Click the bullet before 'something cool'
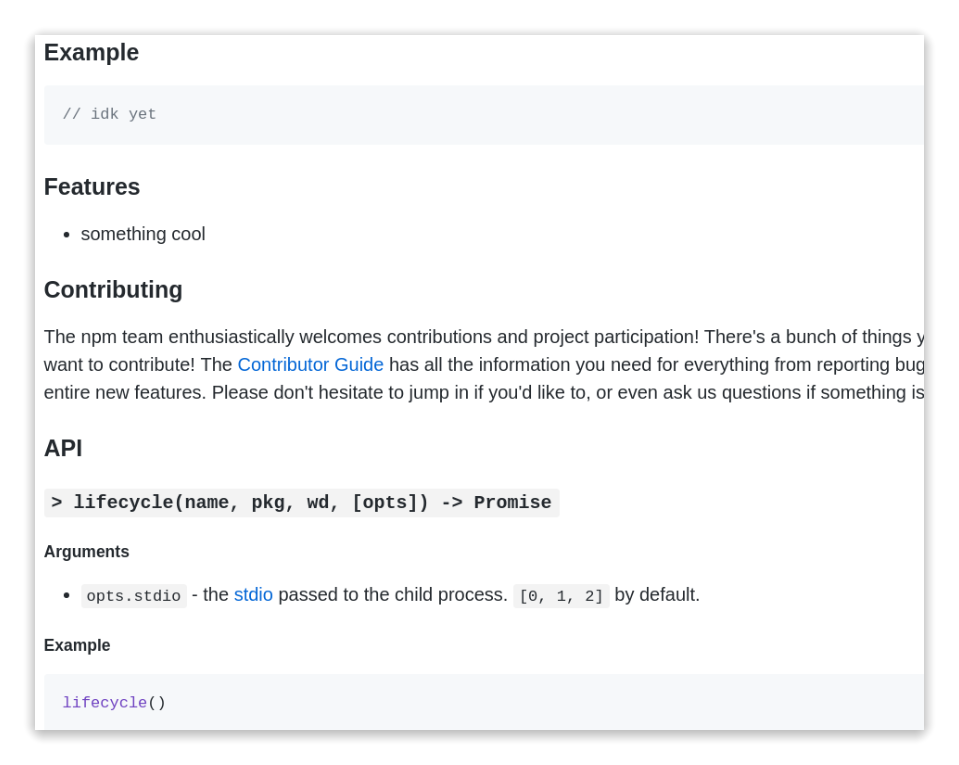The width and height of the screenshot is (959, 765). click(x=66, y=235)
